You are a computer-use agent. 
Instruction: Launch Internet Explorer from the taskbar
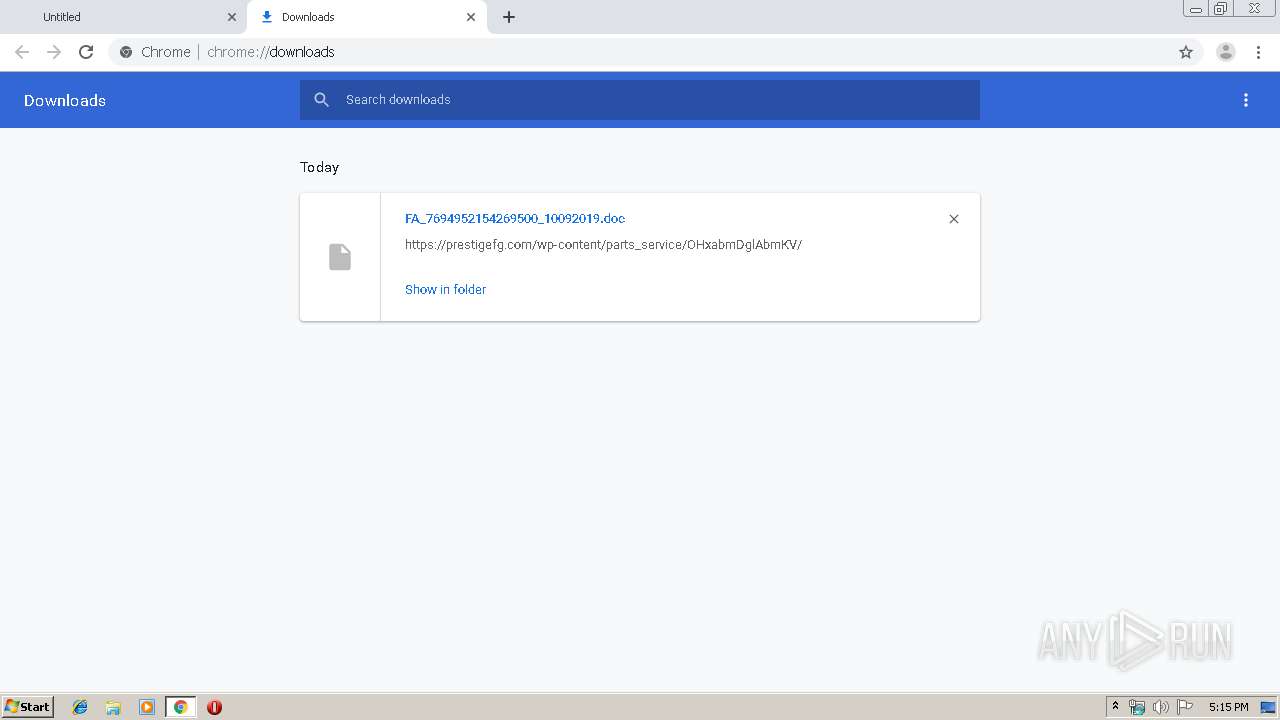80,707
